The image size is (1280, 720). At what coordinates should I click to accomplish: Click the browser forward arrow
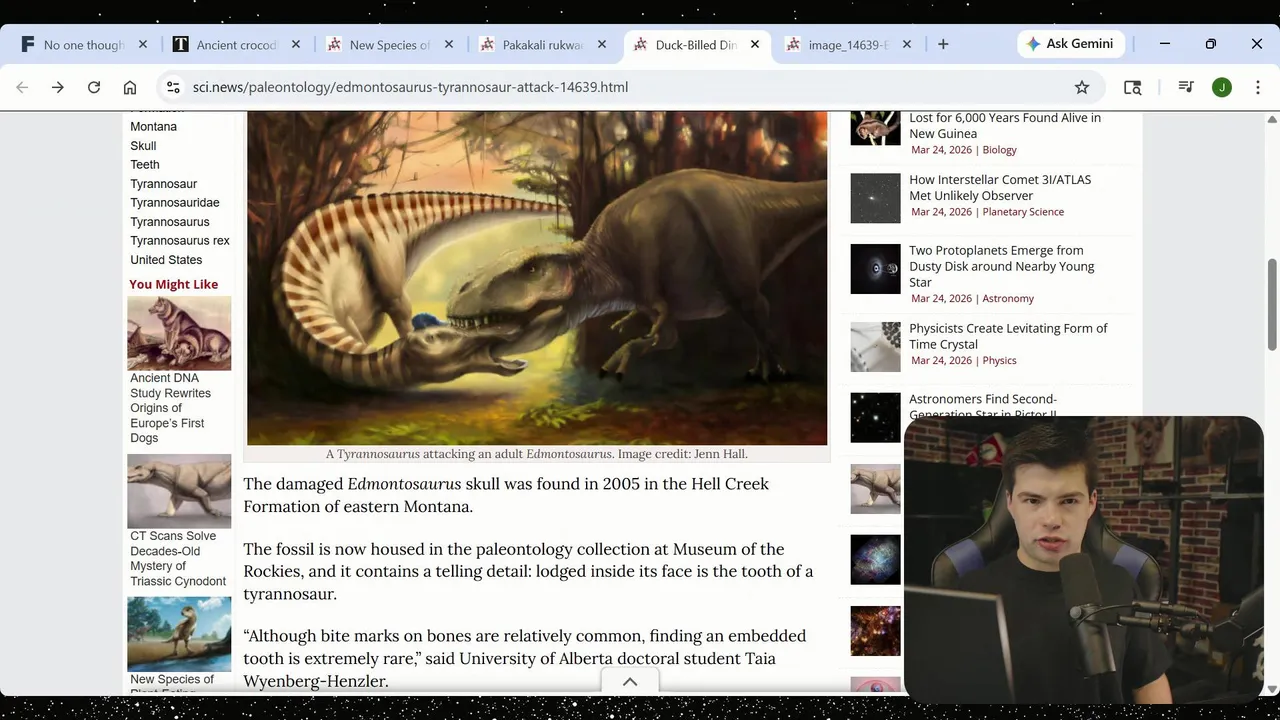click(58, 87)
